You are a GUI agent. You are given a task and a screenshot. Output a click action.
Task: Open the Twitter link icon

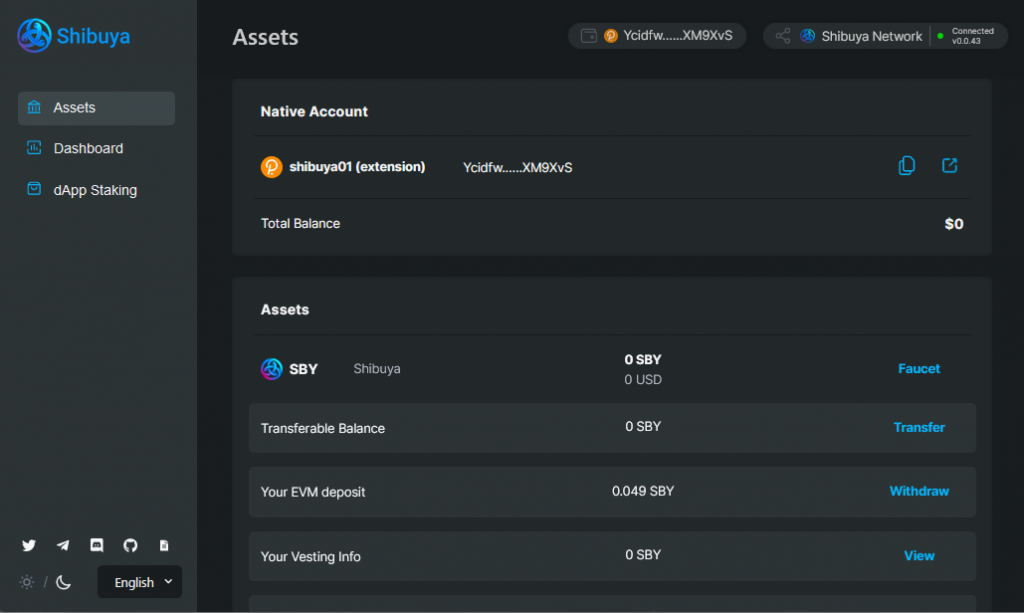[x=29, y=545]
